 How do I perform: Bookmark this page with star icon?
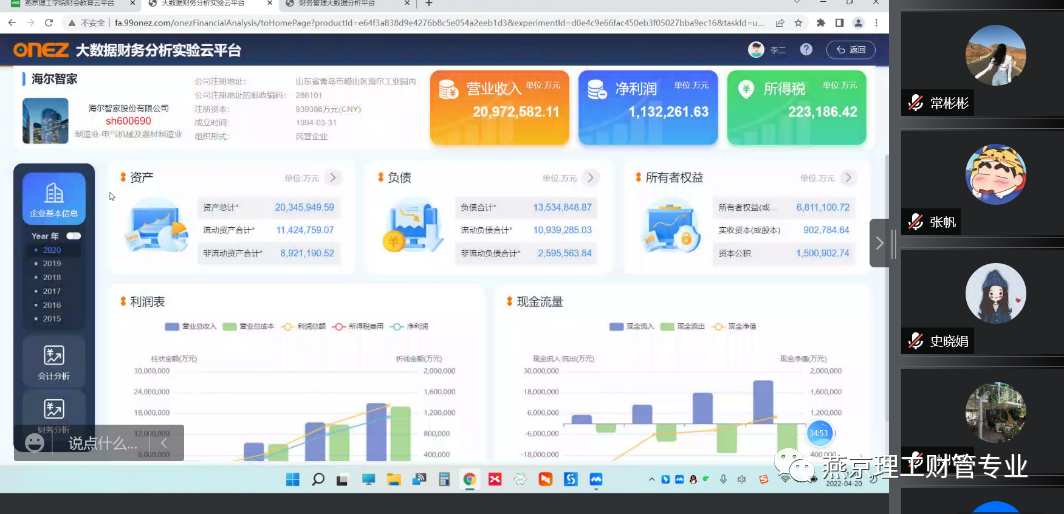pos(797,22)
